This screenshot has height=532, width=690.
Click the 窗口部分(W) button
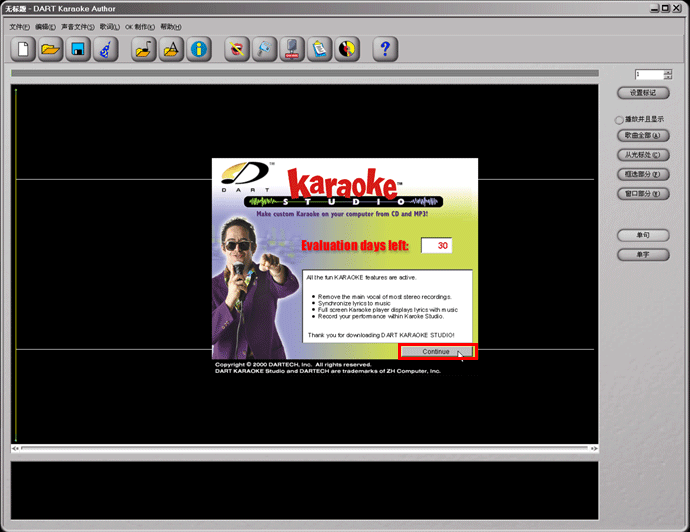pyautogui.click(x=643, y=194)
